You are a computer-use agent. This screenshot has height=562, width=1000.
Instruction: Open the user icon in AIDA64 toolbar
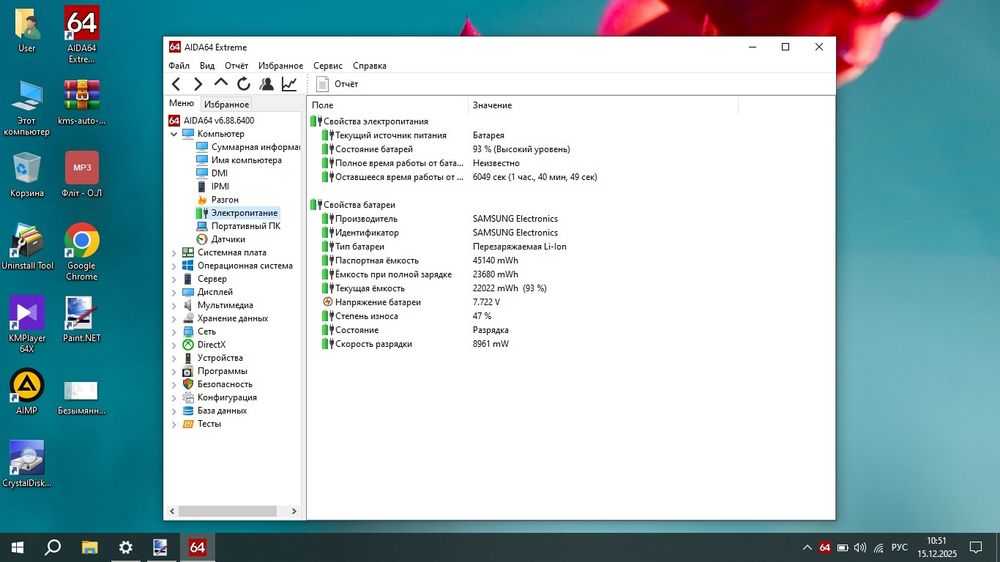(x=267, y=84)
